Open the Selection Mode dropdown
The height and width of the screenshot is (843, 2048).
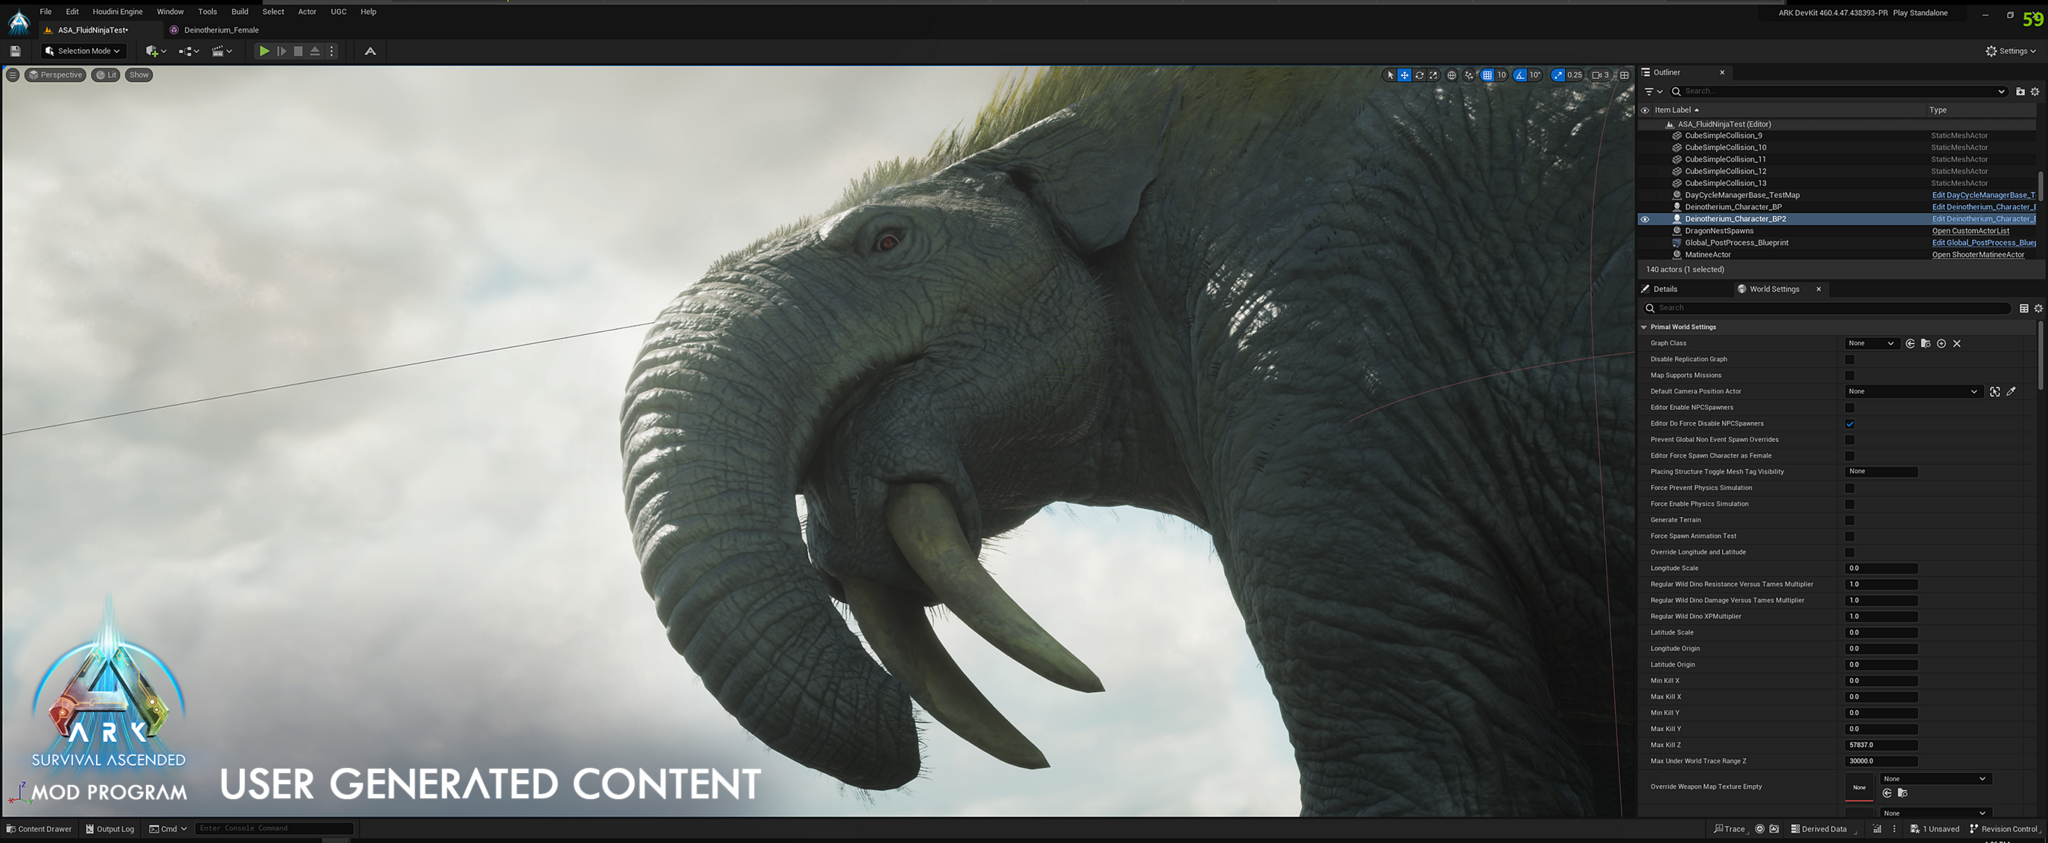click(x=84, y=51)
